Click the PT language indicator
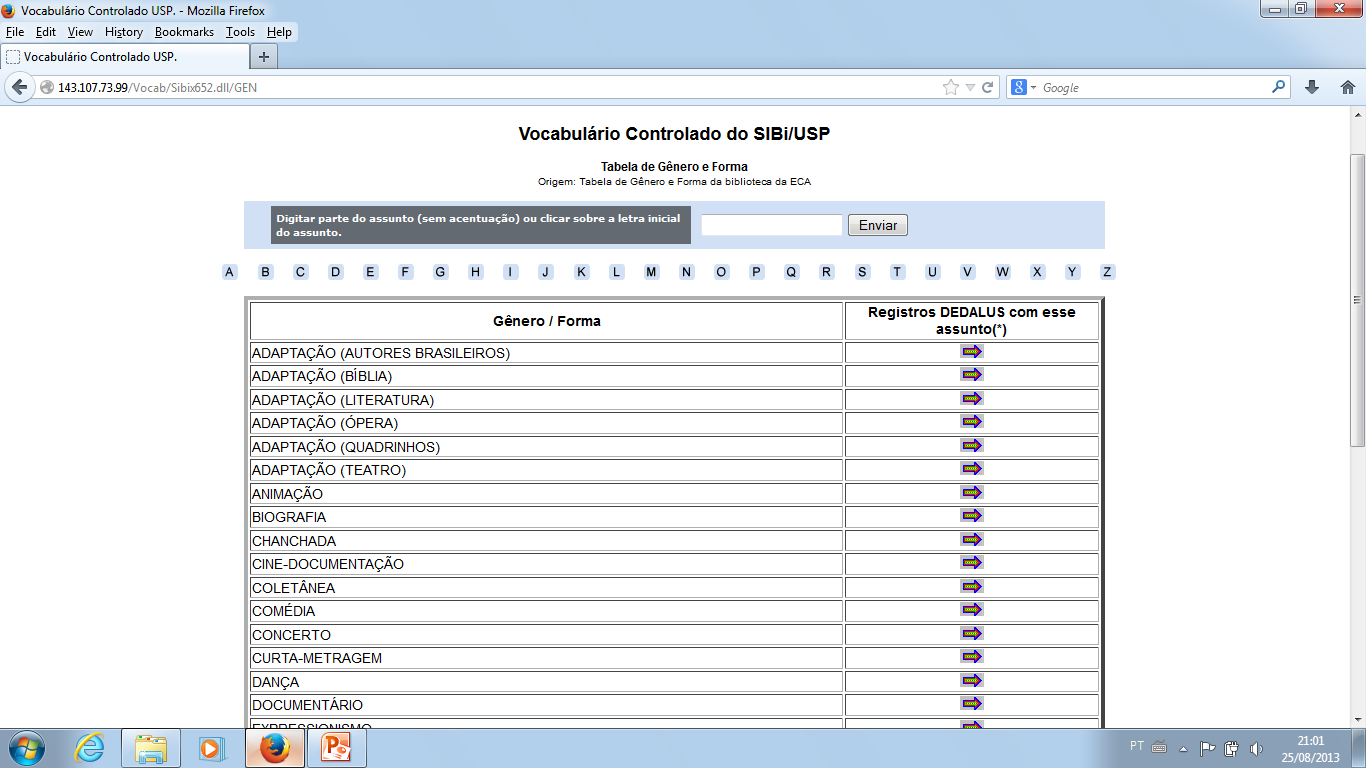 coord(1137,746)
